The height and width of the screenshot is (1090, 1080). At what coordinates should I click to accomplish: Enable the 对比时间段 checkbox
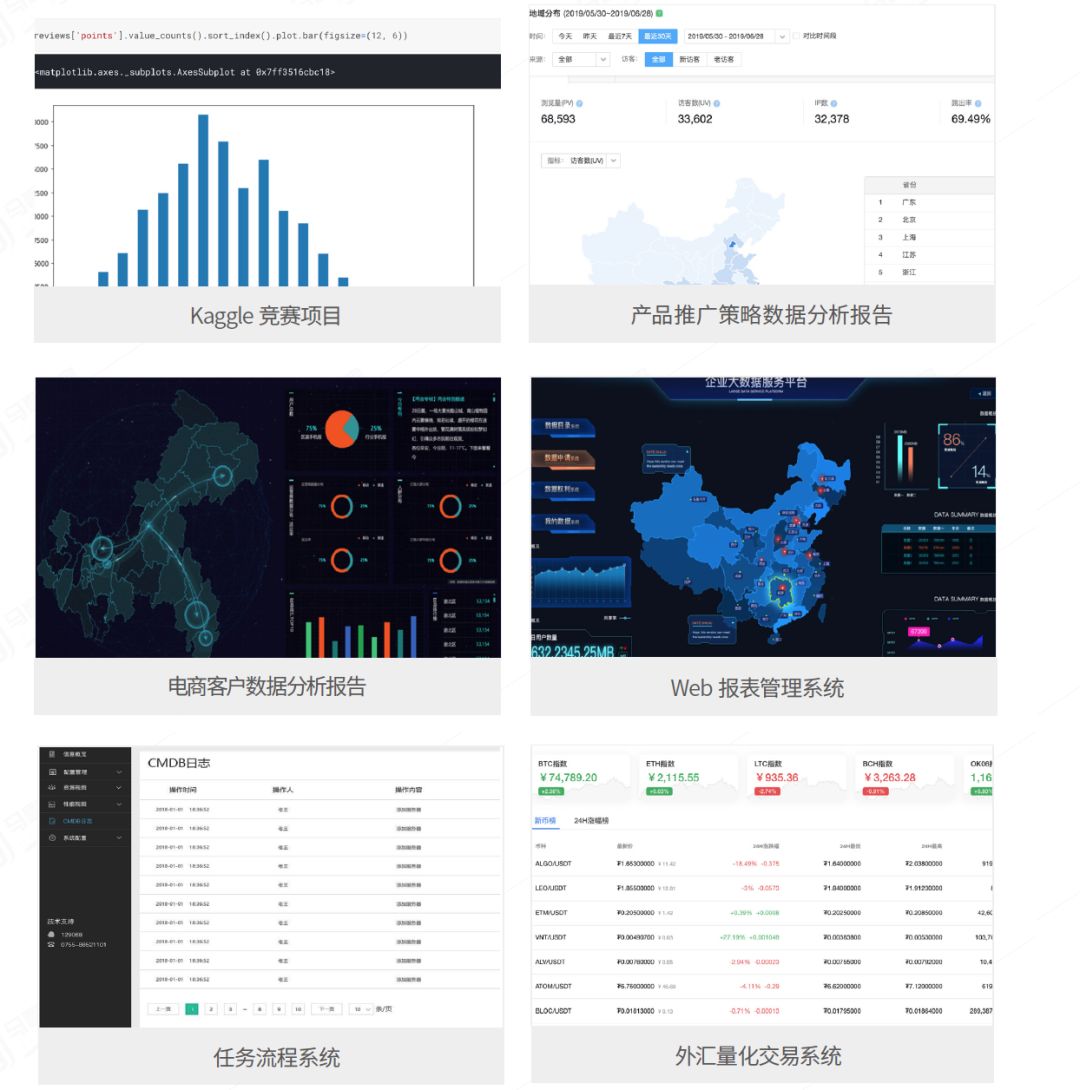coord(797,36)
